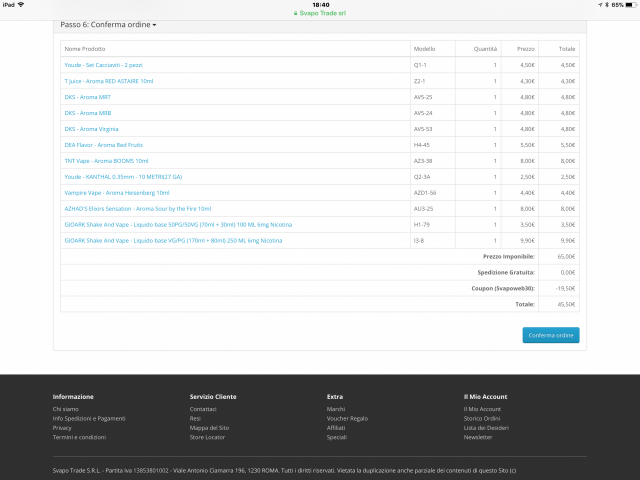640x480 pixels.
Task: Click the coupon discount value -19,50€
Action: (565, 288)
